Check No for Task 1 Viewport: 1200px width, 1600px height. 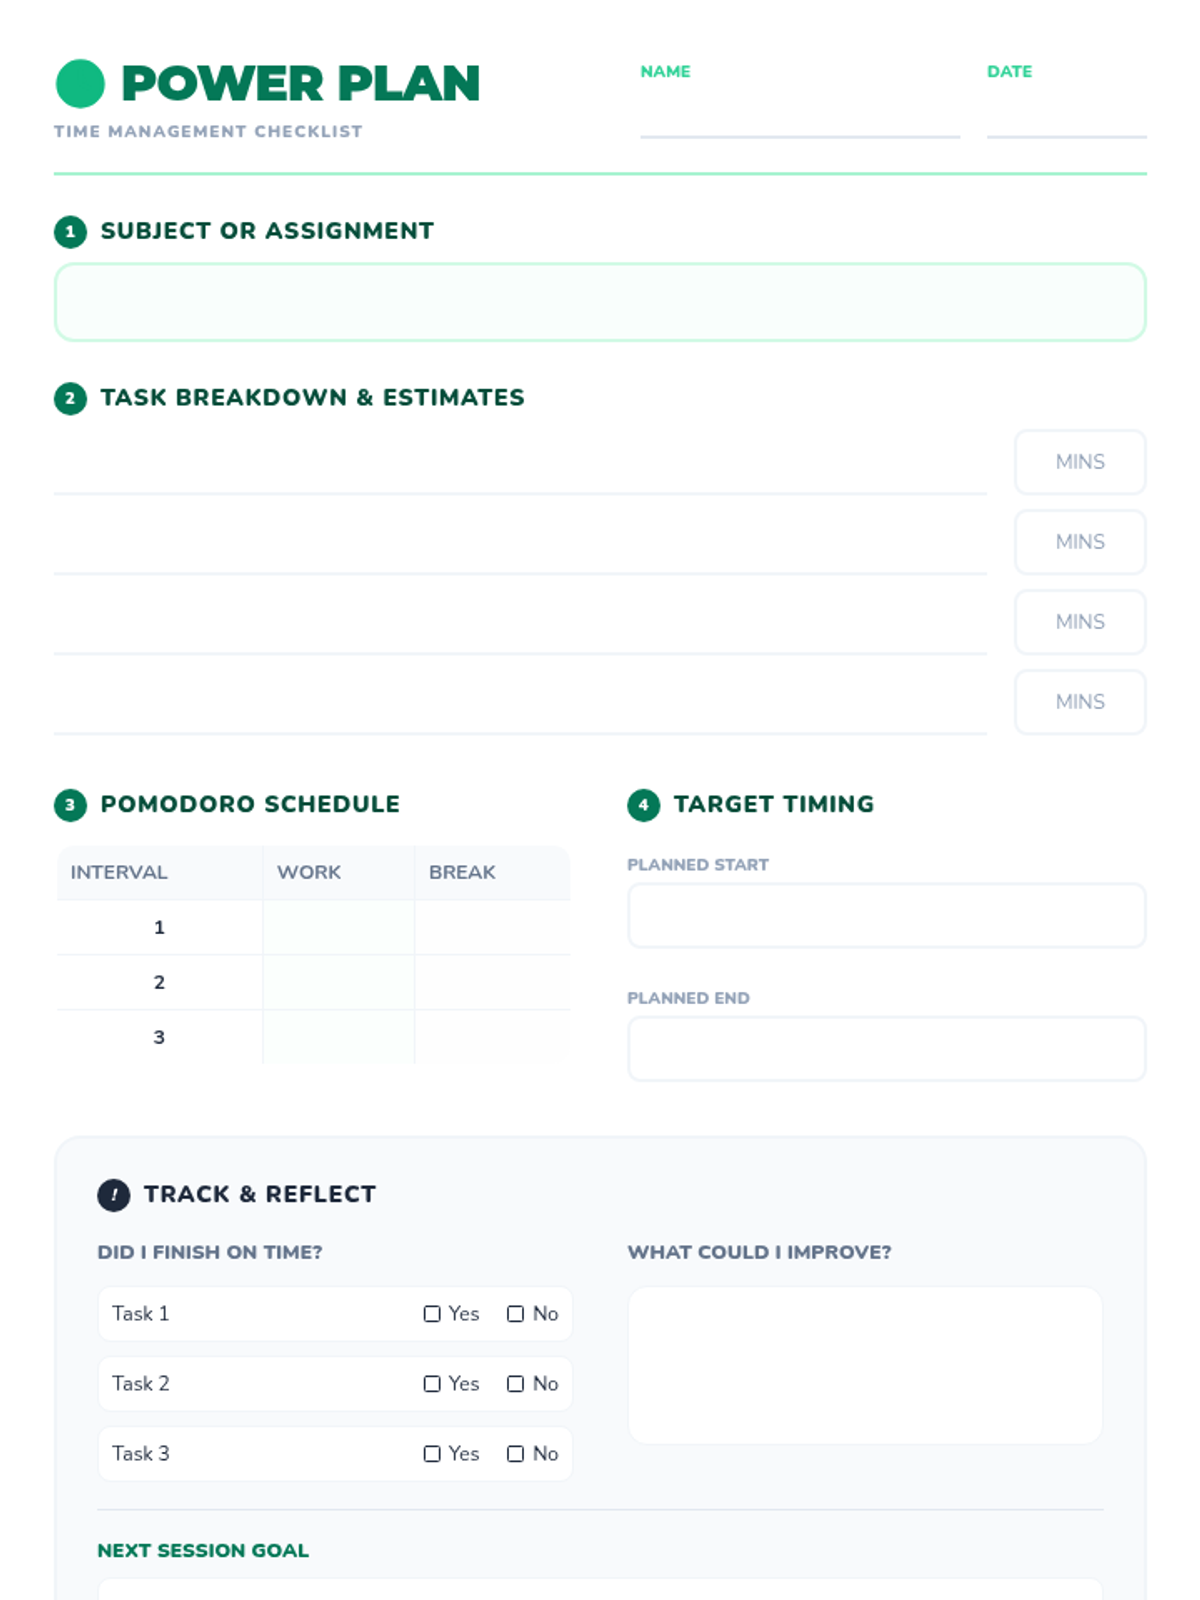[x=515, y=1314]
